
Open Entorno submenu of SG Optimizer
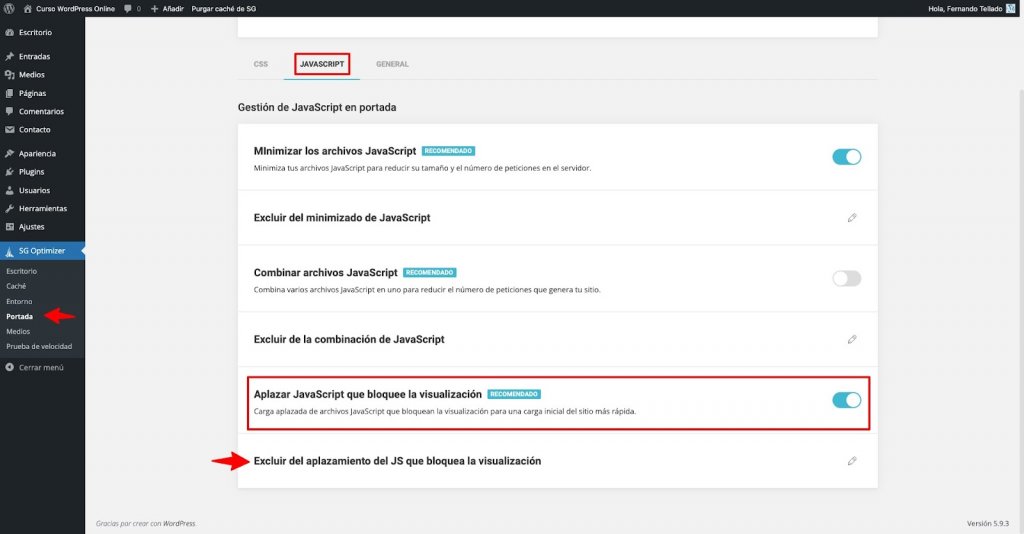19,302
